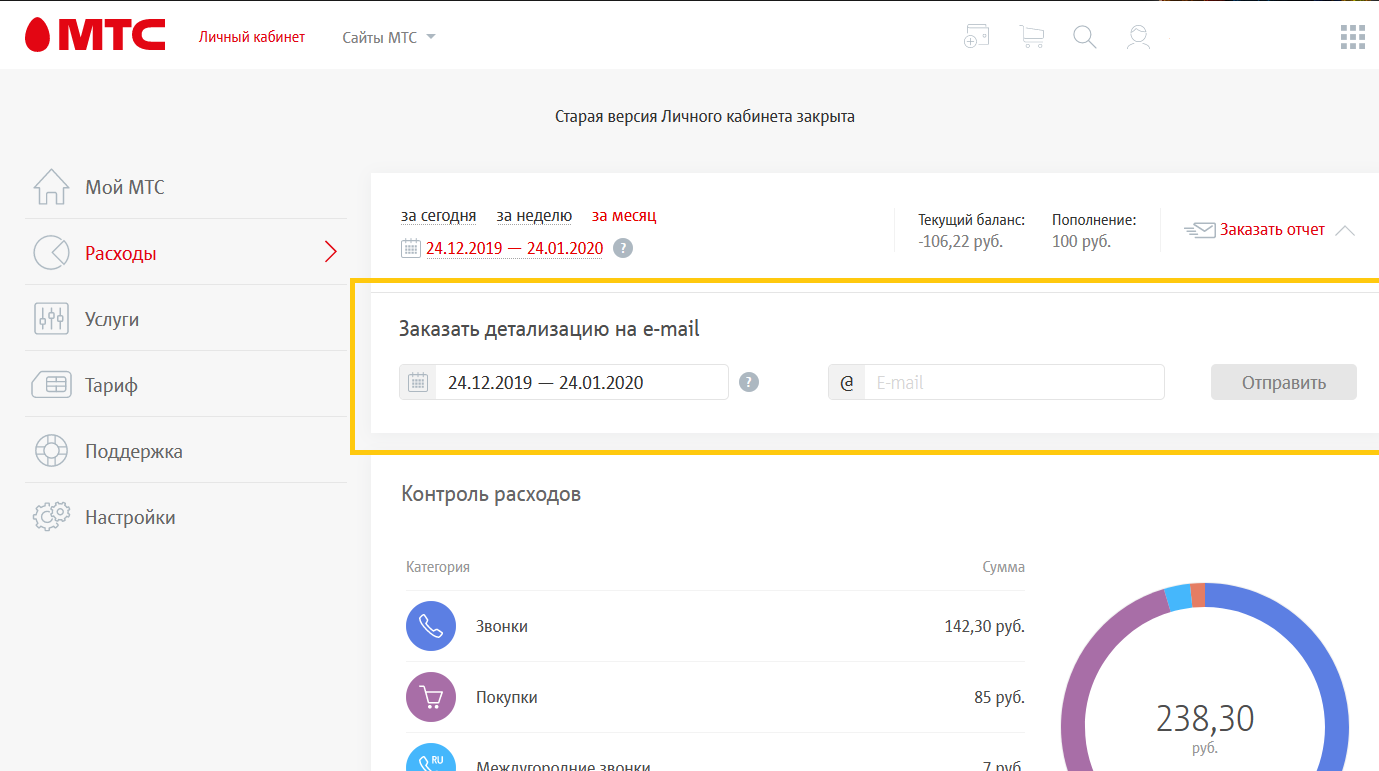The width and height of the screenshot is (1379, 771).
Task: Select the за месяц period
Action: pos(624,215)
